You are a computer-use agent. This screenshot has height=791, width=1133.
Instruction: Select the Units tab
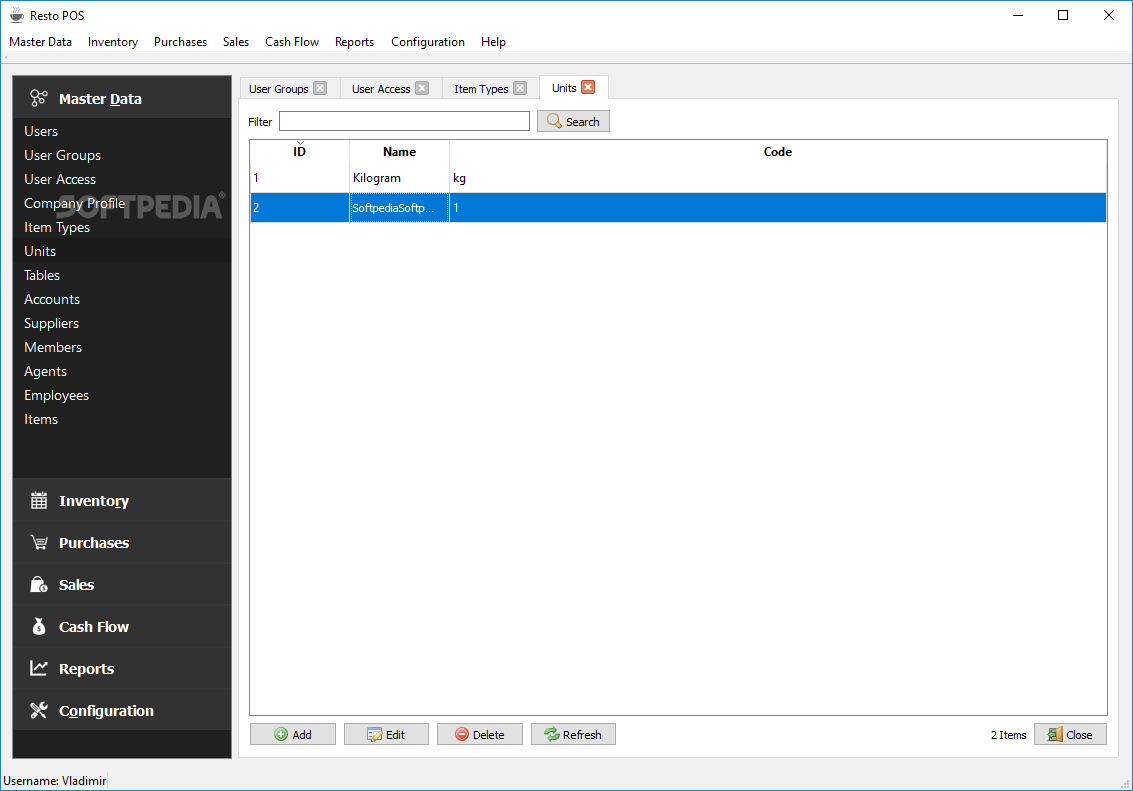[x=564, y=88]
